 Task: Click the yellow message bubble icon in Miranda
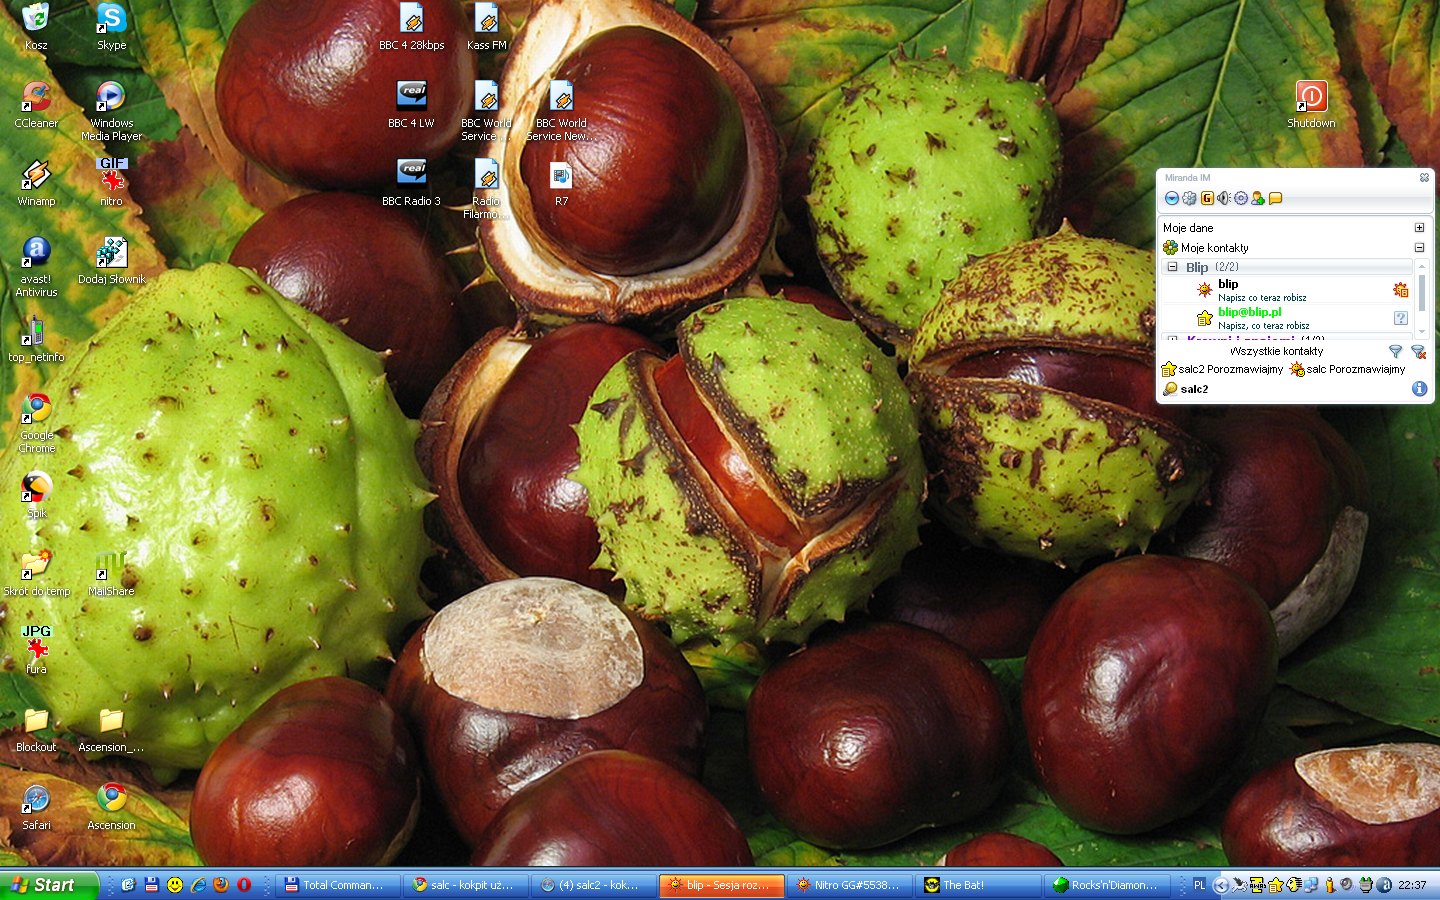1276,198
